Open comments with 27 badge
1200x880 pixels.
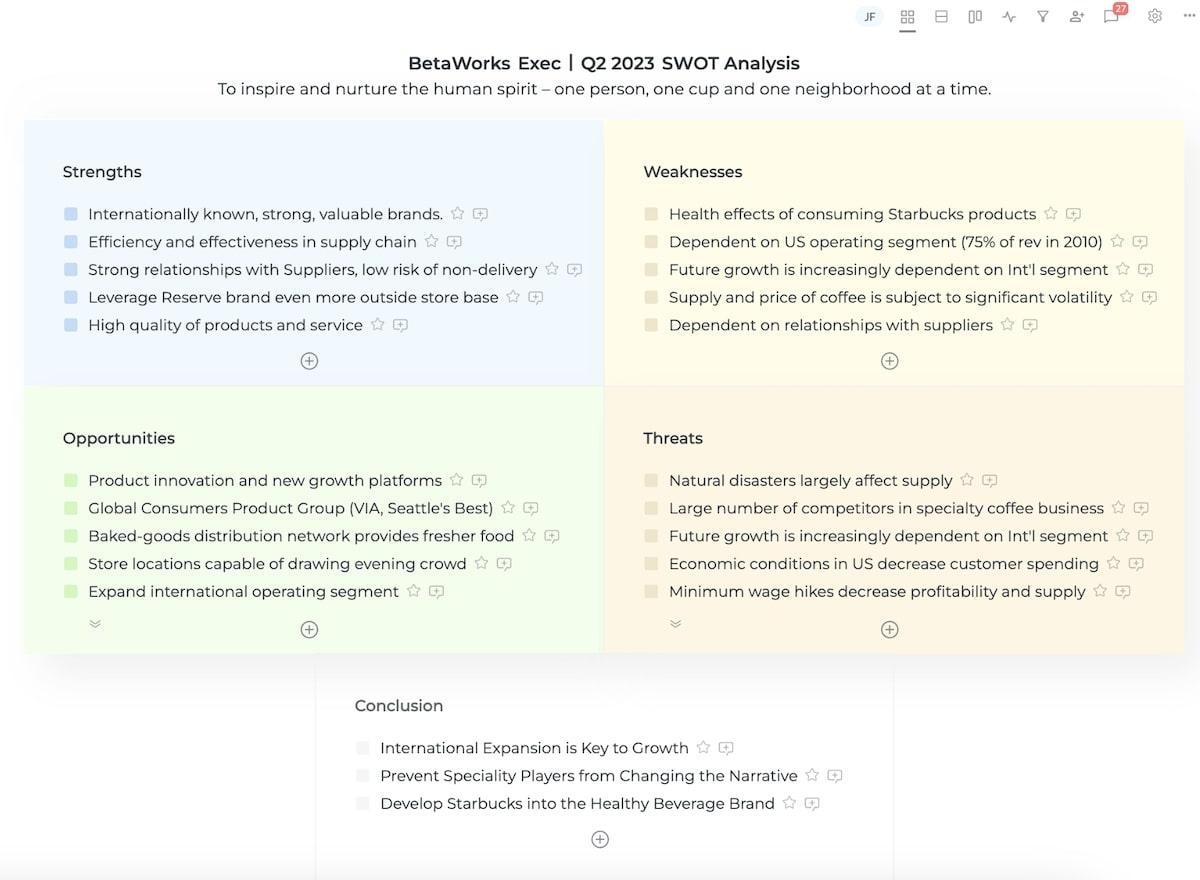click(x=1111, y=17)
